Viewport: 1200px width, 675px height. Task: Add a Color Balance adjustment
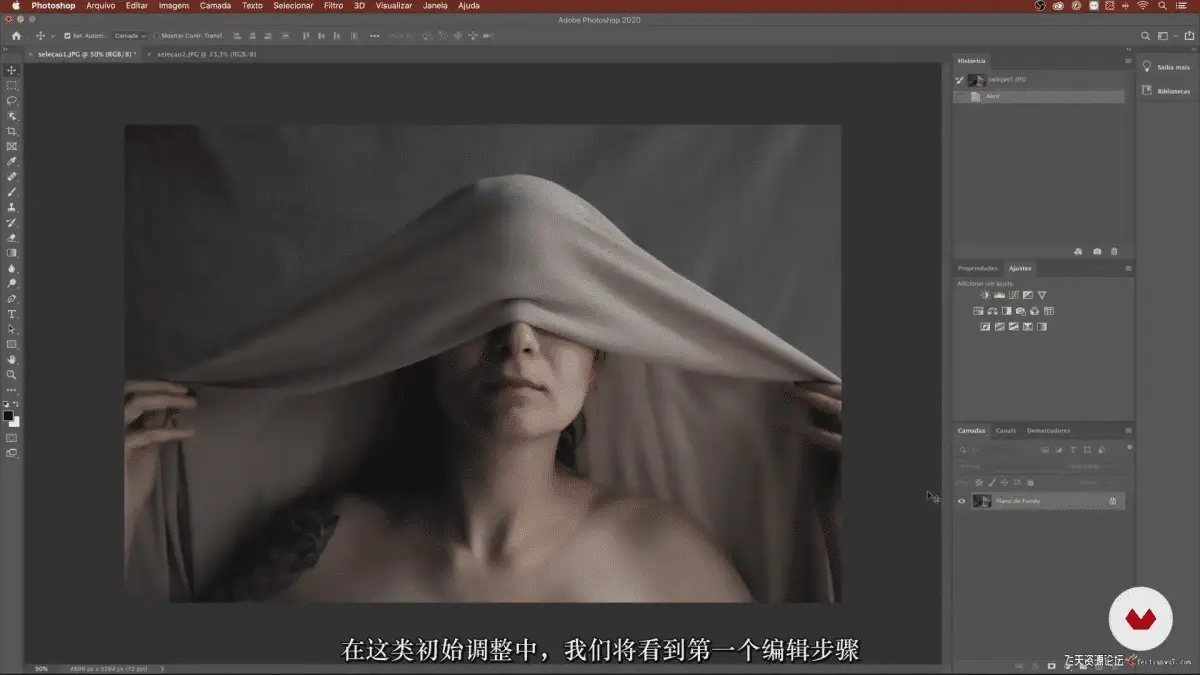pyautogui.click(x=992, y=311)
